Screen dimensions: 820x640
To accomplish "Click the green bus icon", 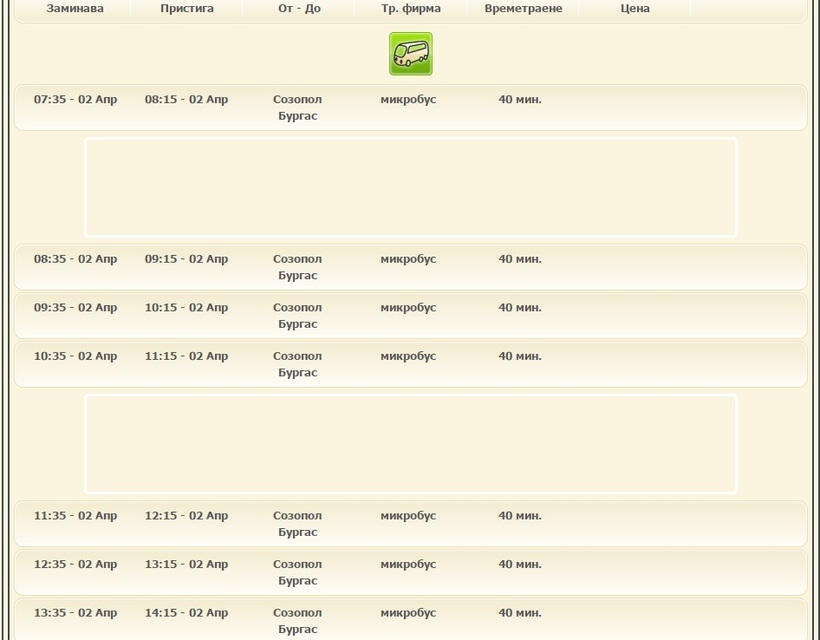I will [x=410, y=54].
